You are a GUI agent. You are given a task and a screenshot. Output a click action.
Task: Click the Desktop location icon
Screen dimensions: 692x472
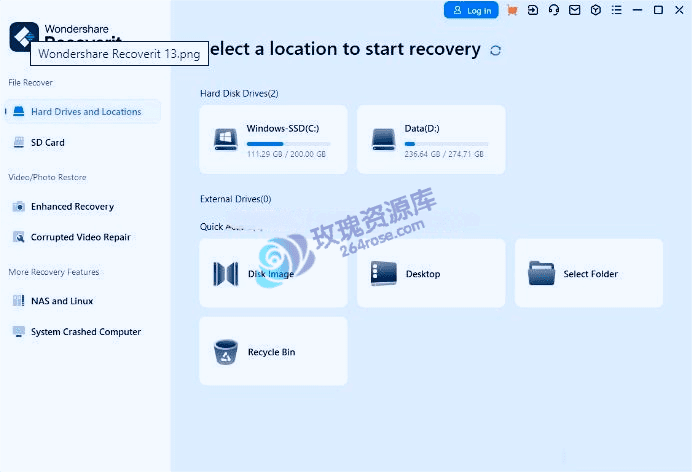click(x=384, y=273)
